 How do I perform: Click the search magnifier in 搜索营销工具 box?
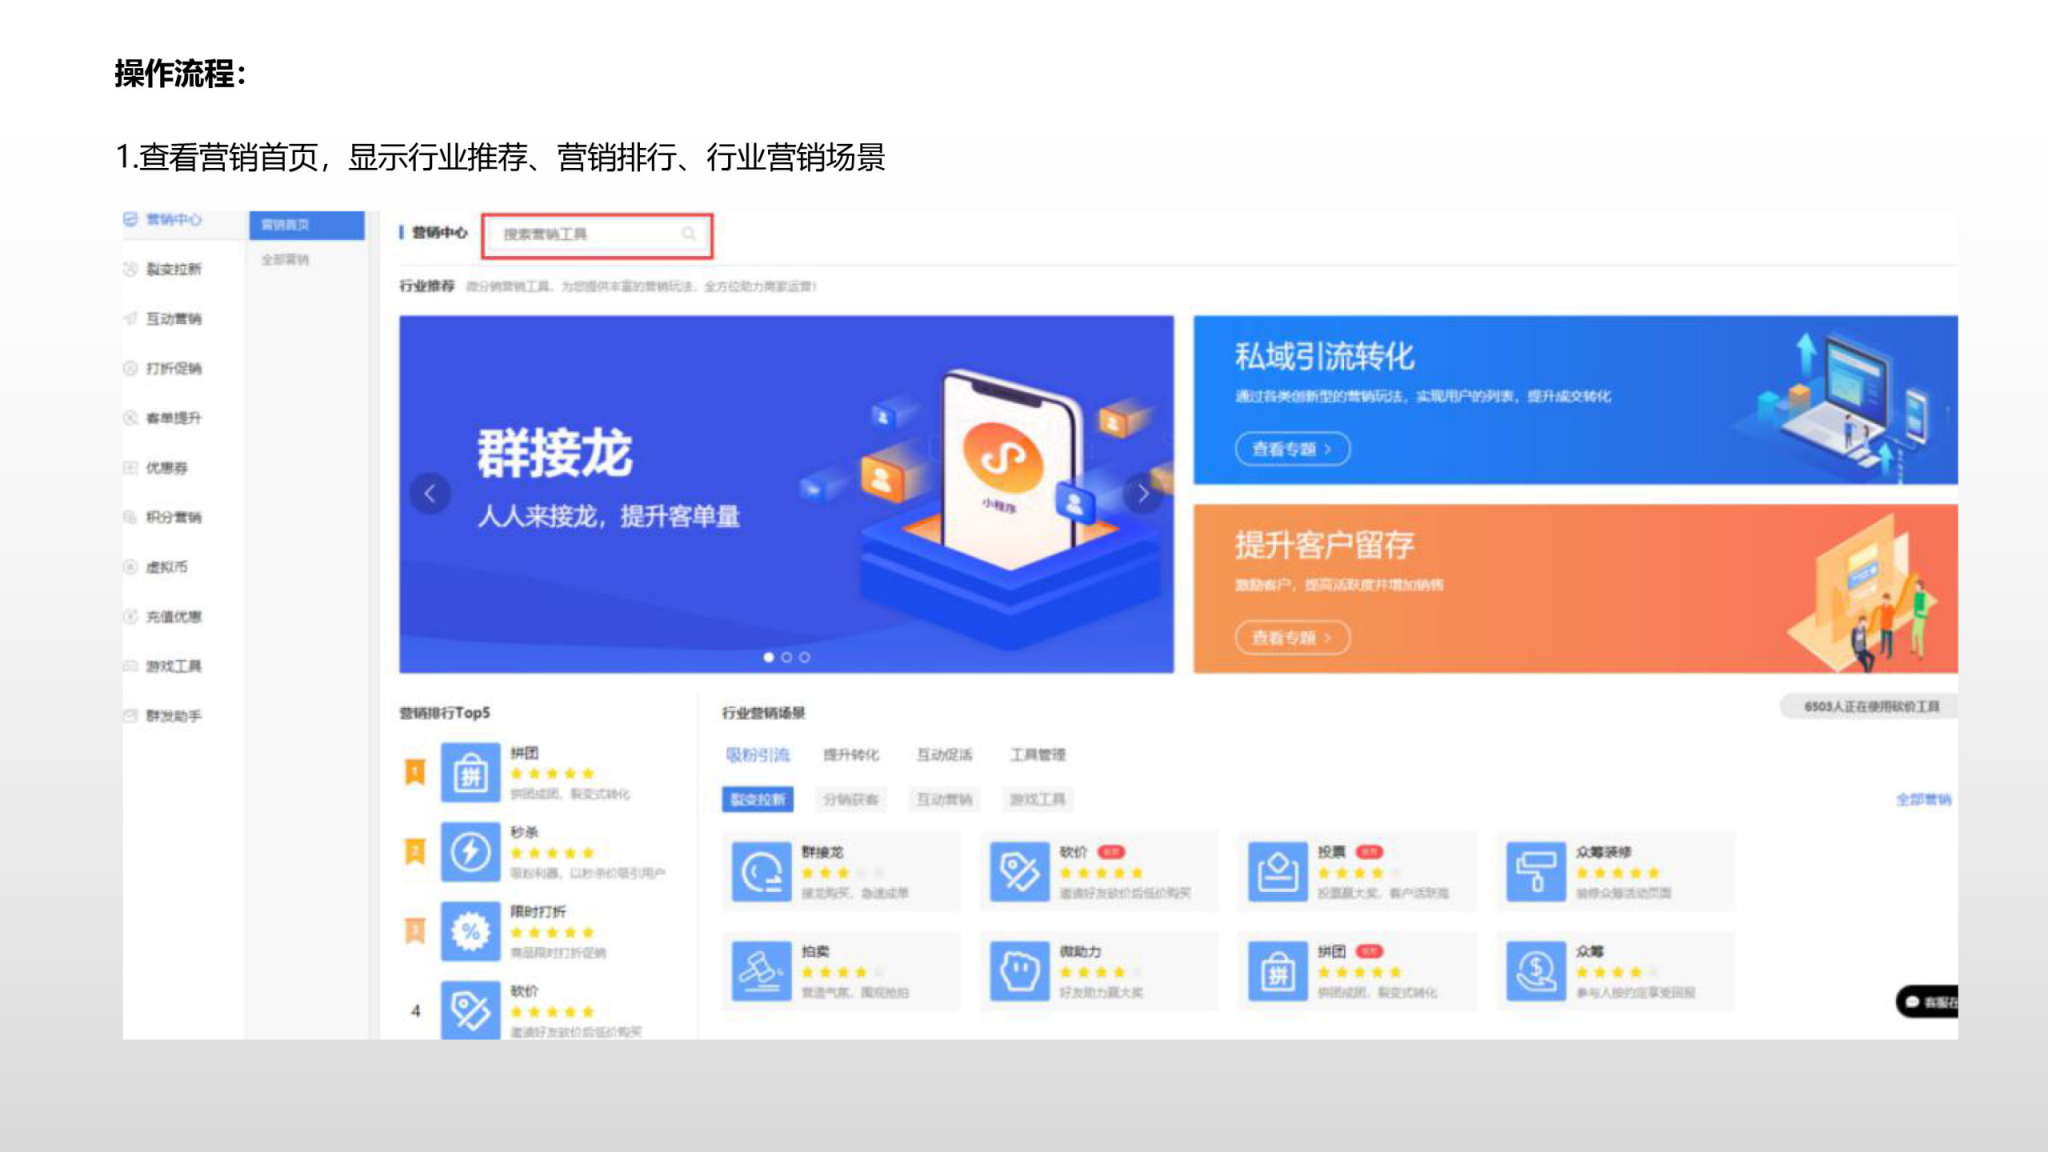(688, 234)
